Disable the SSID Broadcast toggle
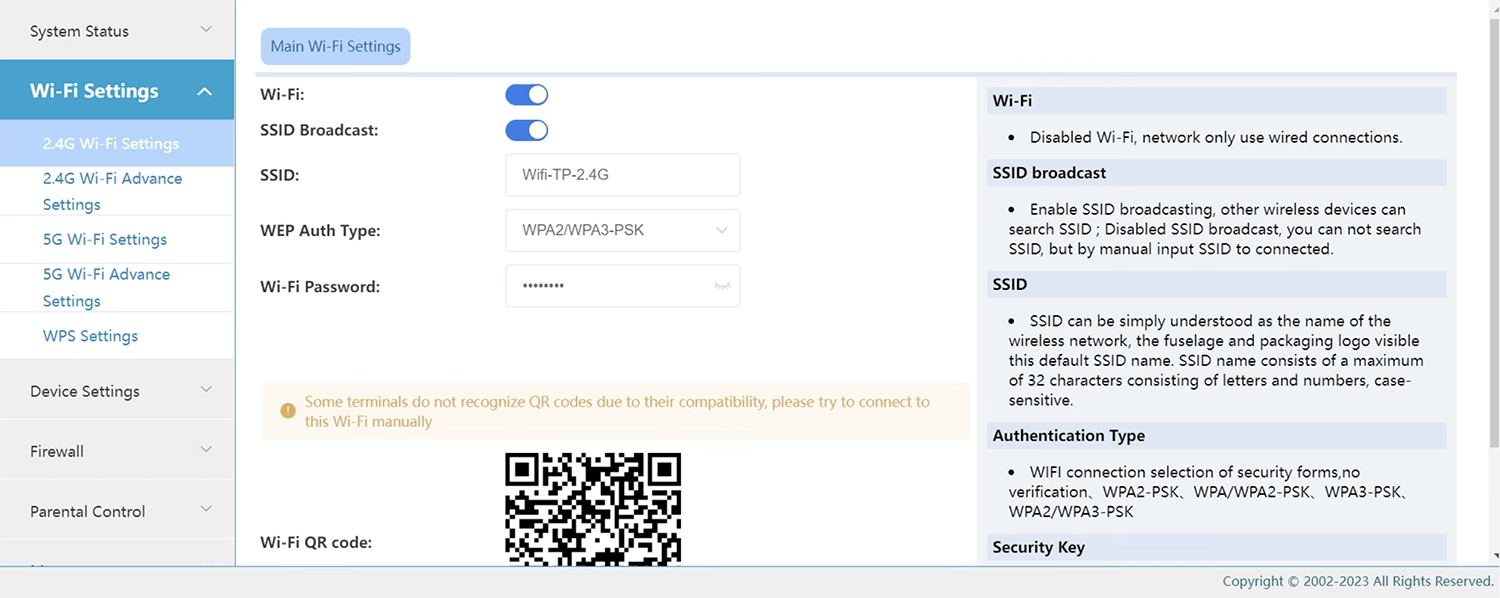This screenshot has height=598, width=1500. [x=527, y=130]
